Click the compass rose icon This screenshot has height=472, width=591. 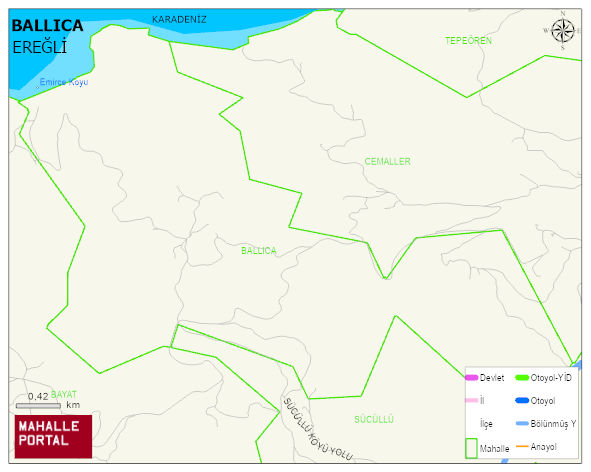coord(562,31)
